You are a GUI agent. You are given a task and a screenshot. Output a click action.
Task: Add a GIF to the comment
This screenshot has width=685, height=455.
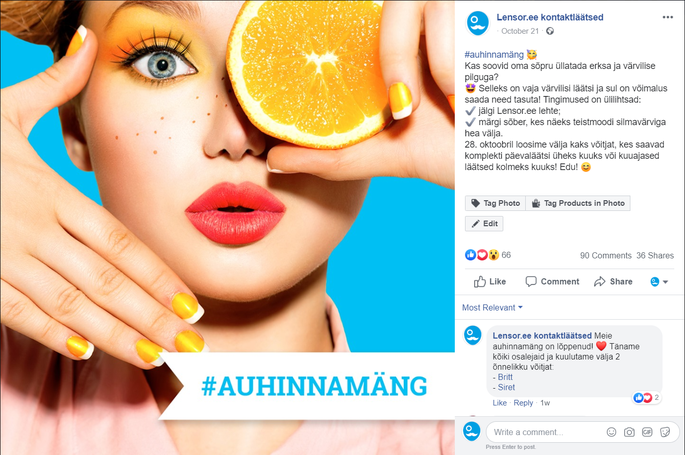[x=647, y=432]
